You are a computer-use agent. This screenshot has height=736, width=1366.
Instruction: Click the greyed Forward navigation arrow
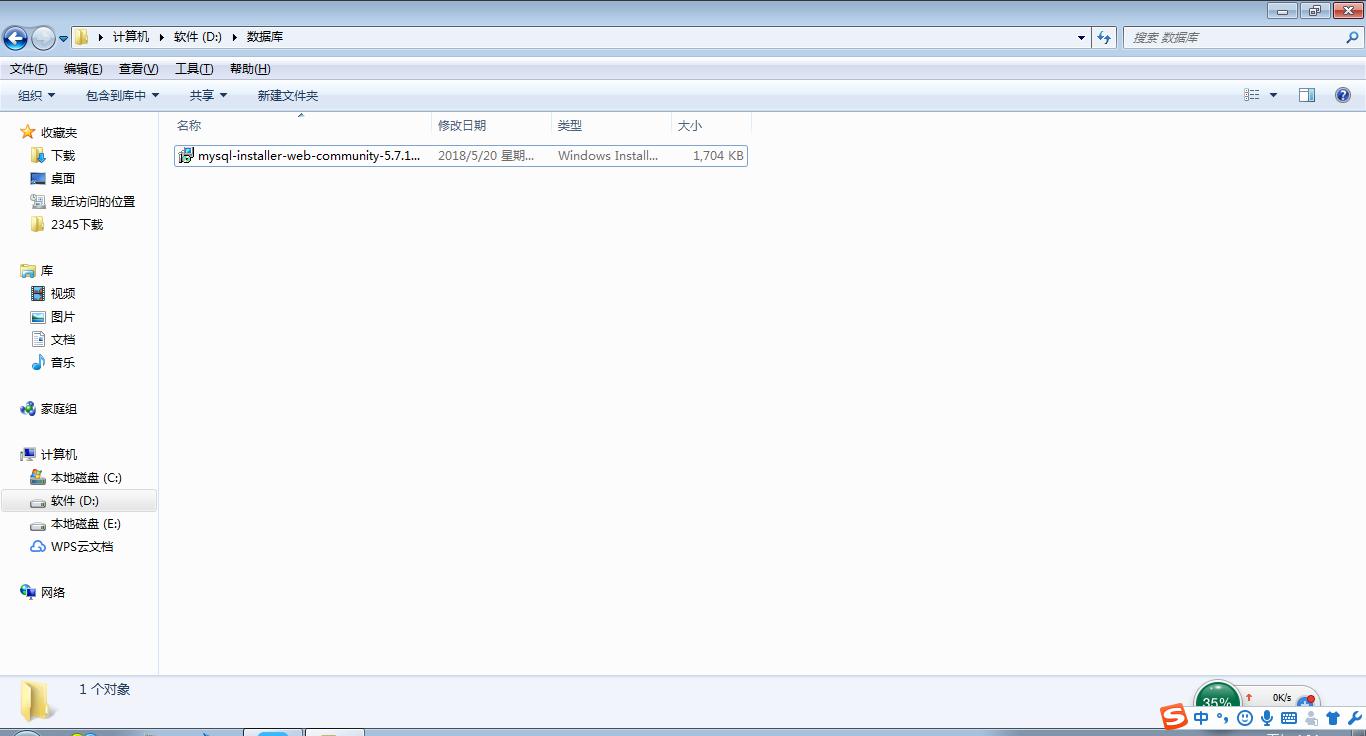[x=43, y=38]
